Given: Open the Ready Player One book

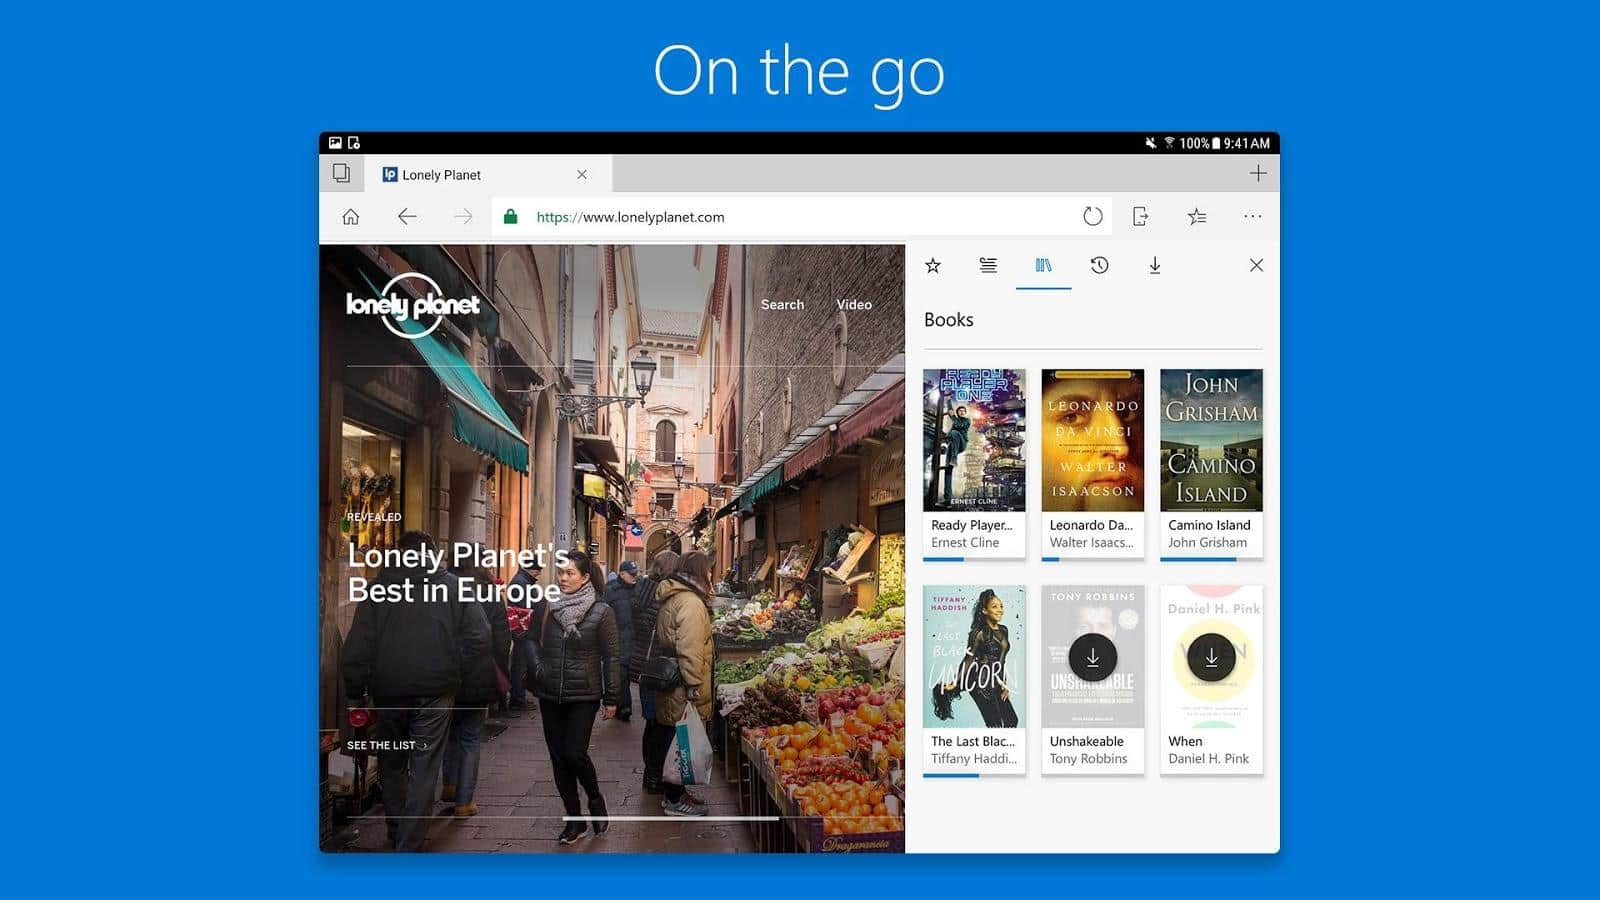Looking at the screenshot, I should point(973,461).
